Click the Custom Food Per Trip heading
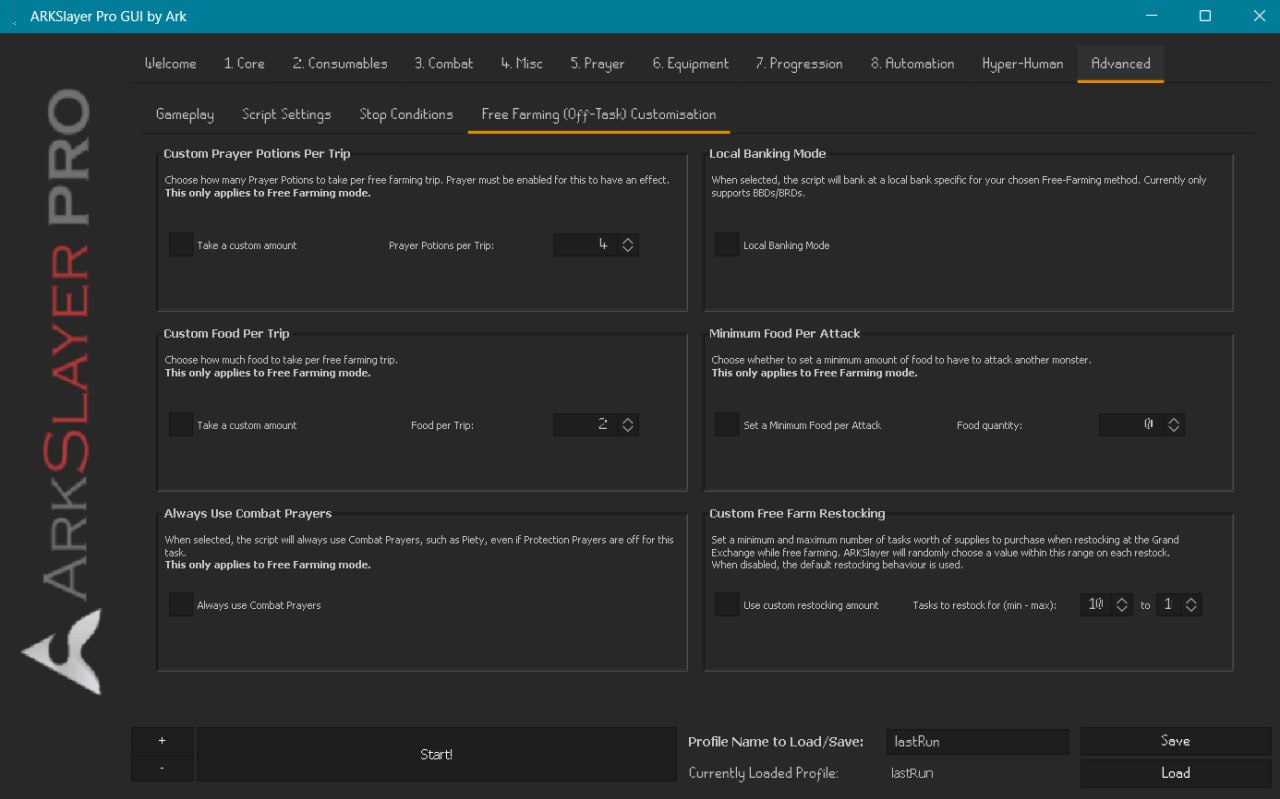1280x799 pixels. click(227, 334)
